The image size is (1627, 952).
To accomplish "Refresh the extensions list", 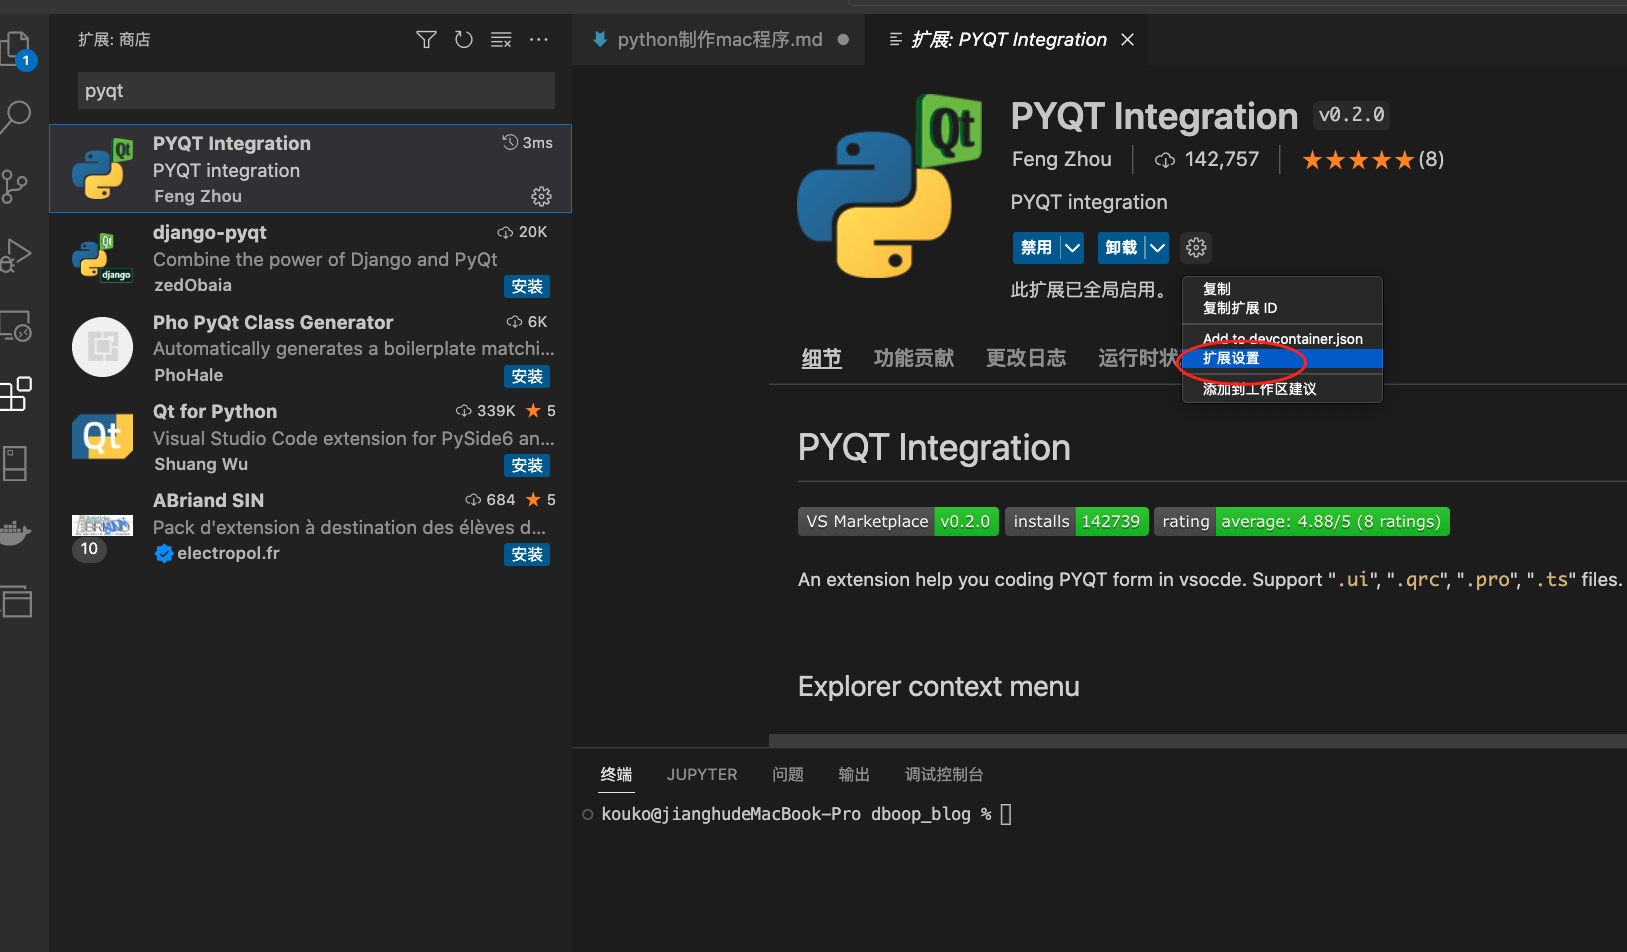I will tap(463, 40).
